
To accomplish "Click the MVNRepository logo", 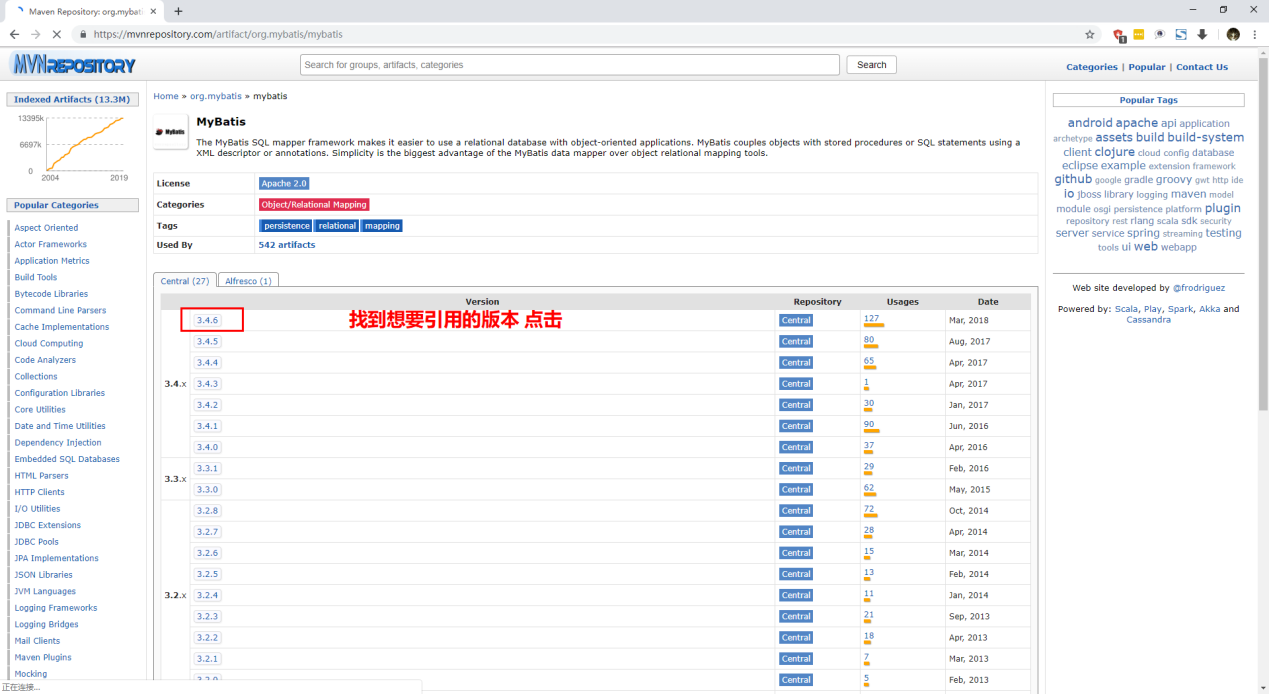I will pos(73,65).
